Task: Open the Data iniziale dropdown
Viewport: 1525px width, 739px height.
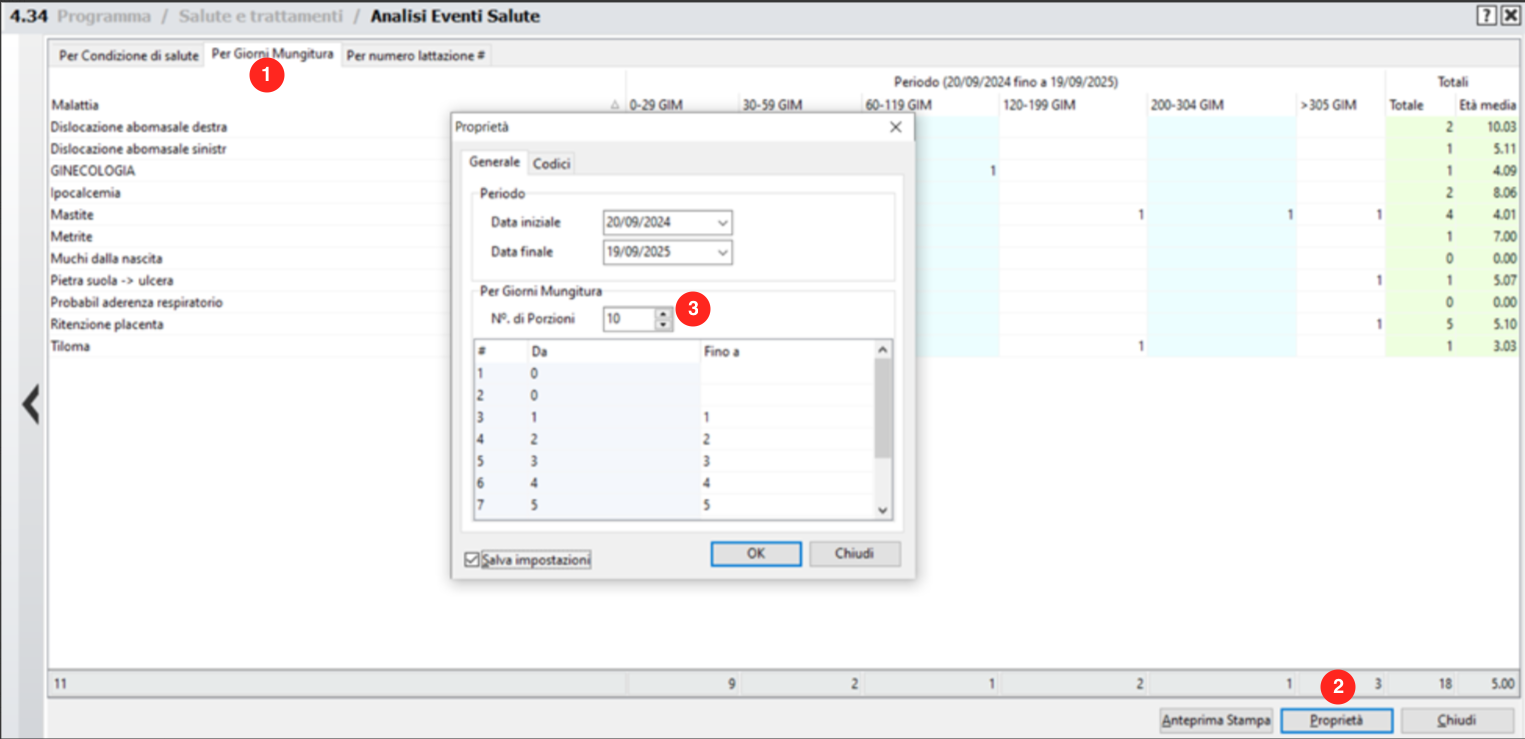Action: tap(723, 223)
